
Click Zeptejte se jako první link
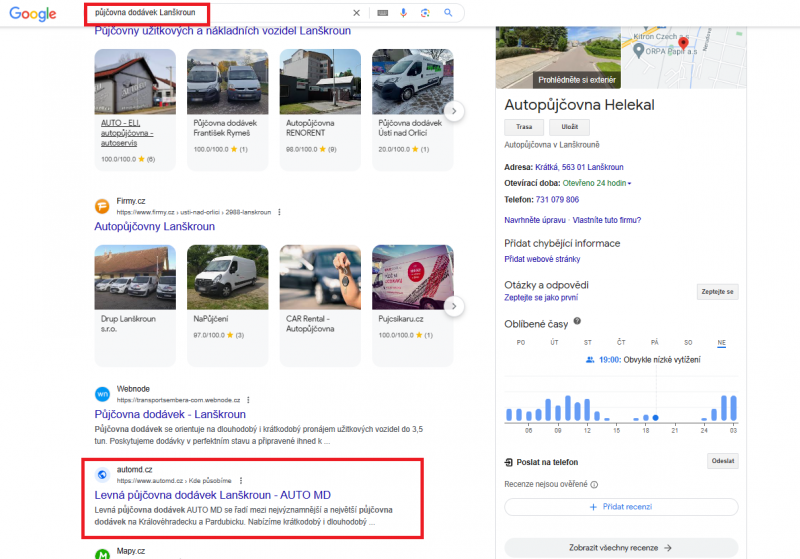tap(541, 297)
